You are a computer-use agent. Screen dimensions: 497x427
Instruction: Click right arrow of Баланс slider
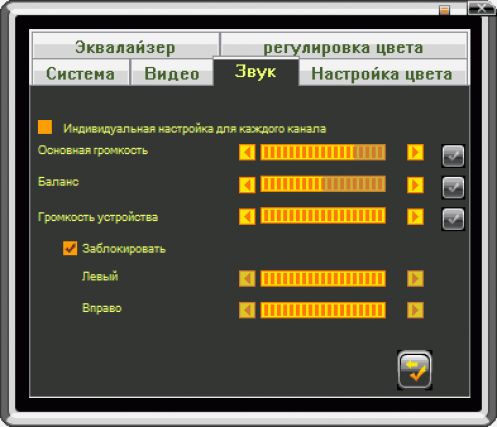point(415,185)
